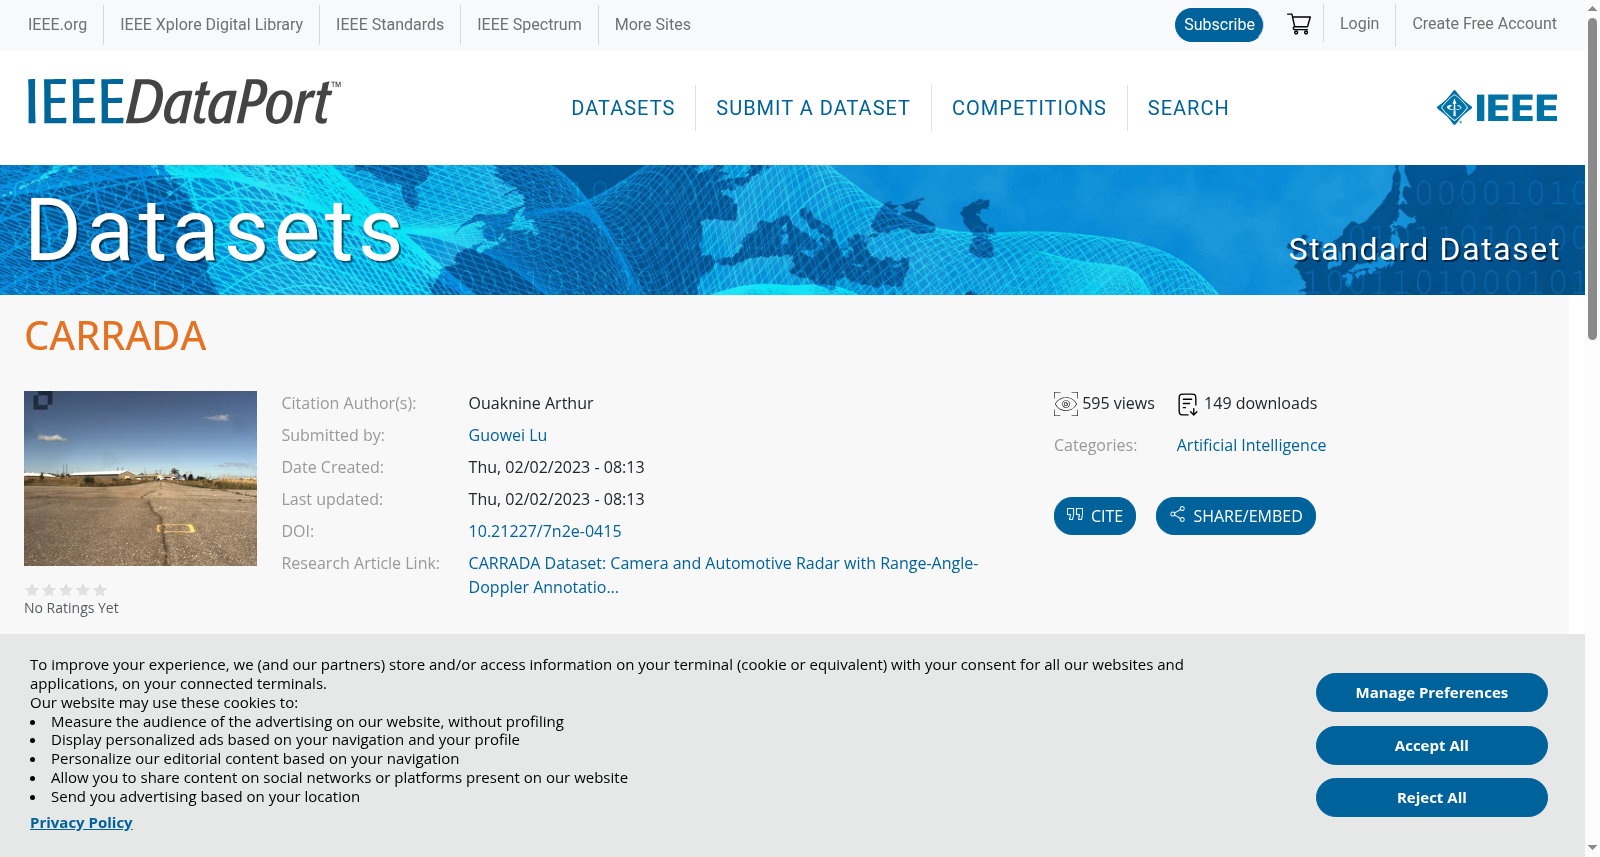Click author name Ouaknine Arthur
The image size is (1600, 857).
pyautogui.click(x=531, y=403)
